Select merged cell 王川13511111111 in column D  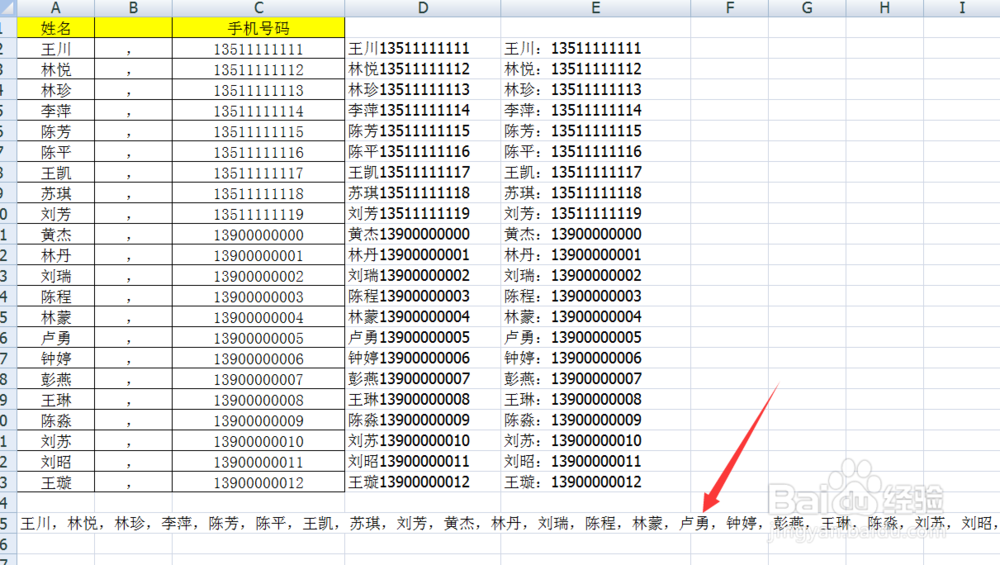click(423, 48)
